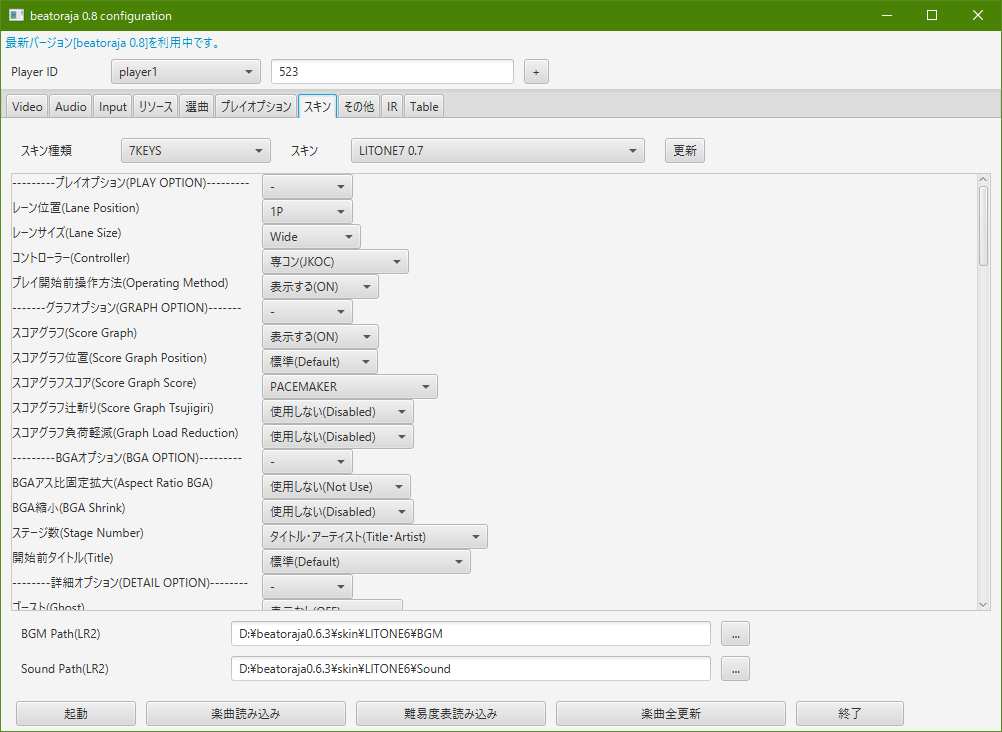This screenshot has height=732, width=1002.
Task: Open the Score Graph 表示する(ON) dropdown
Action: tap(320, 337)
